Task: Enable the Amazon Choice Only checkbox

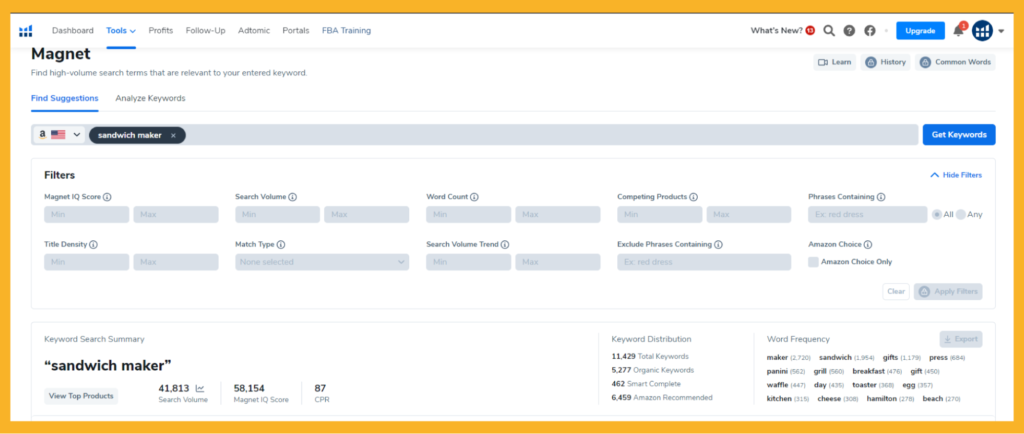Action: tap(814, 262)
